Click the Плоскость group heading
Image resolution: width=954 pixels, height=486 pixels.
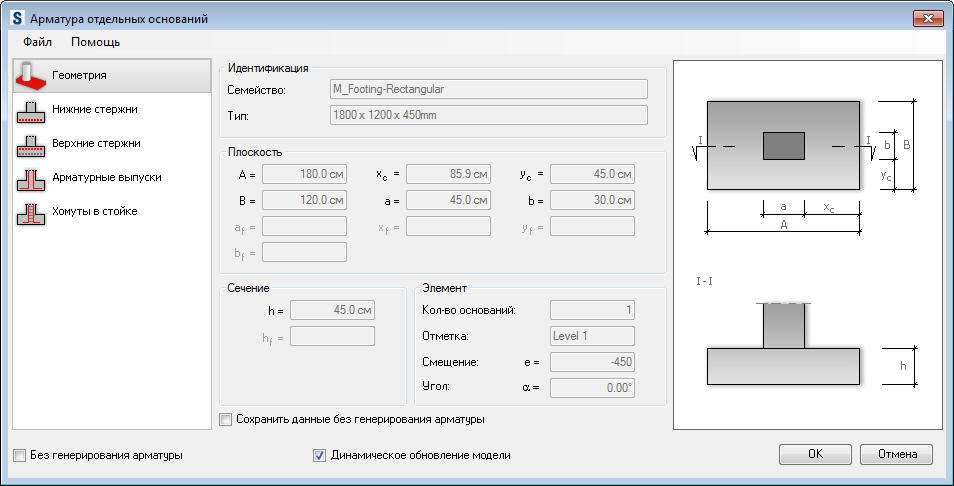(254, 152)
